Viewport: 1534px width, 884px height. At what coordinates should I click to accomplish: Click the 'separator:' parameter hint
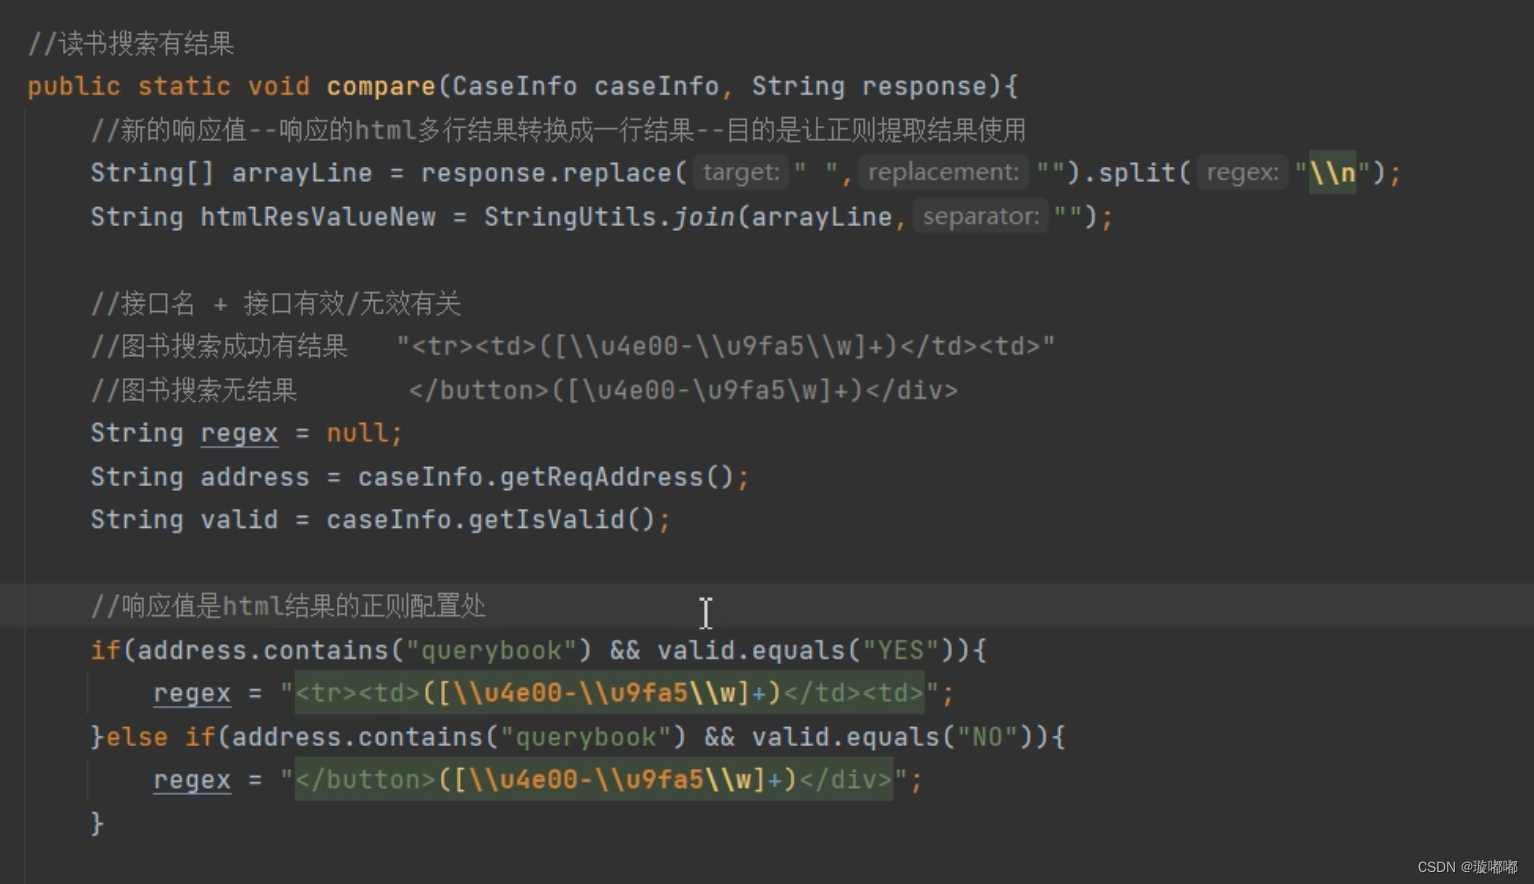(981, 216)
